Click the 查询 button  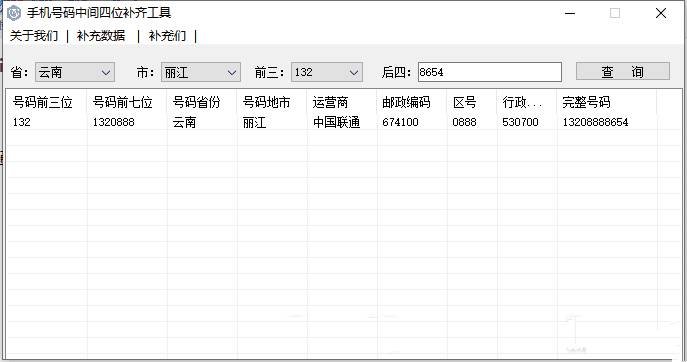(x=623, y=71)
